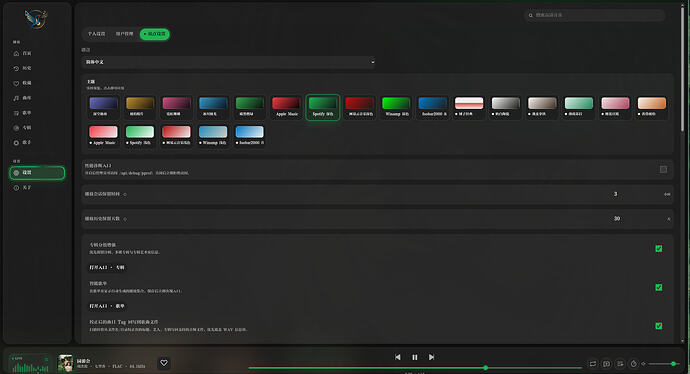Choose the light foobar2000 theme

tap(250, 136)
